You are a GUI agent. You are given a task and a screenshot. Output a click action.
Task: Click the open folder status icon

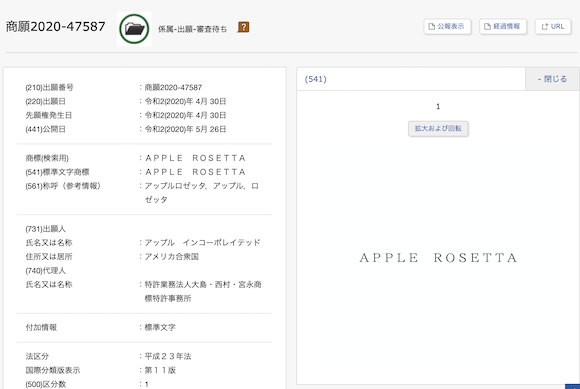tap(134, 29)
